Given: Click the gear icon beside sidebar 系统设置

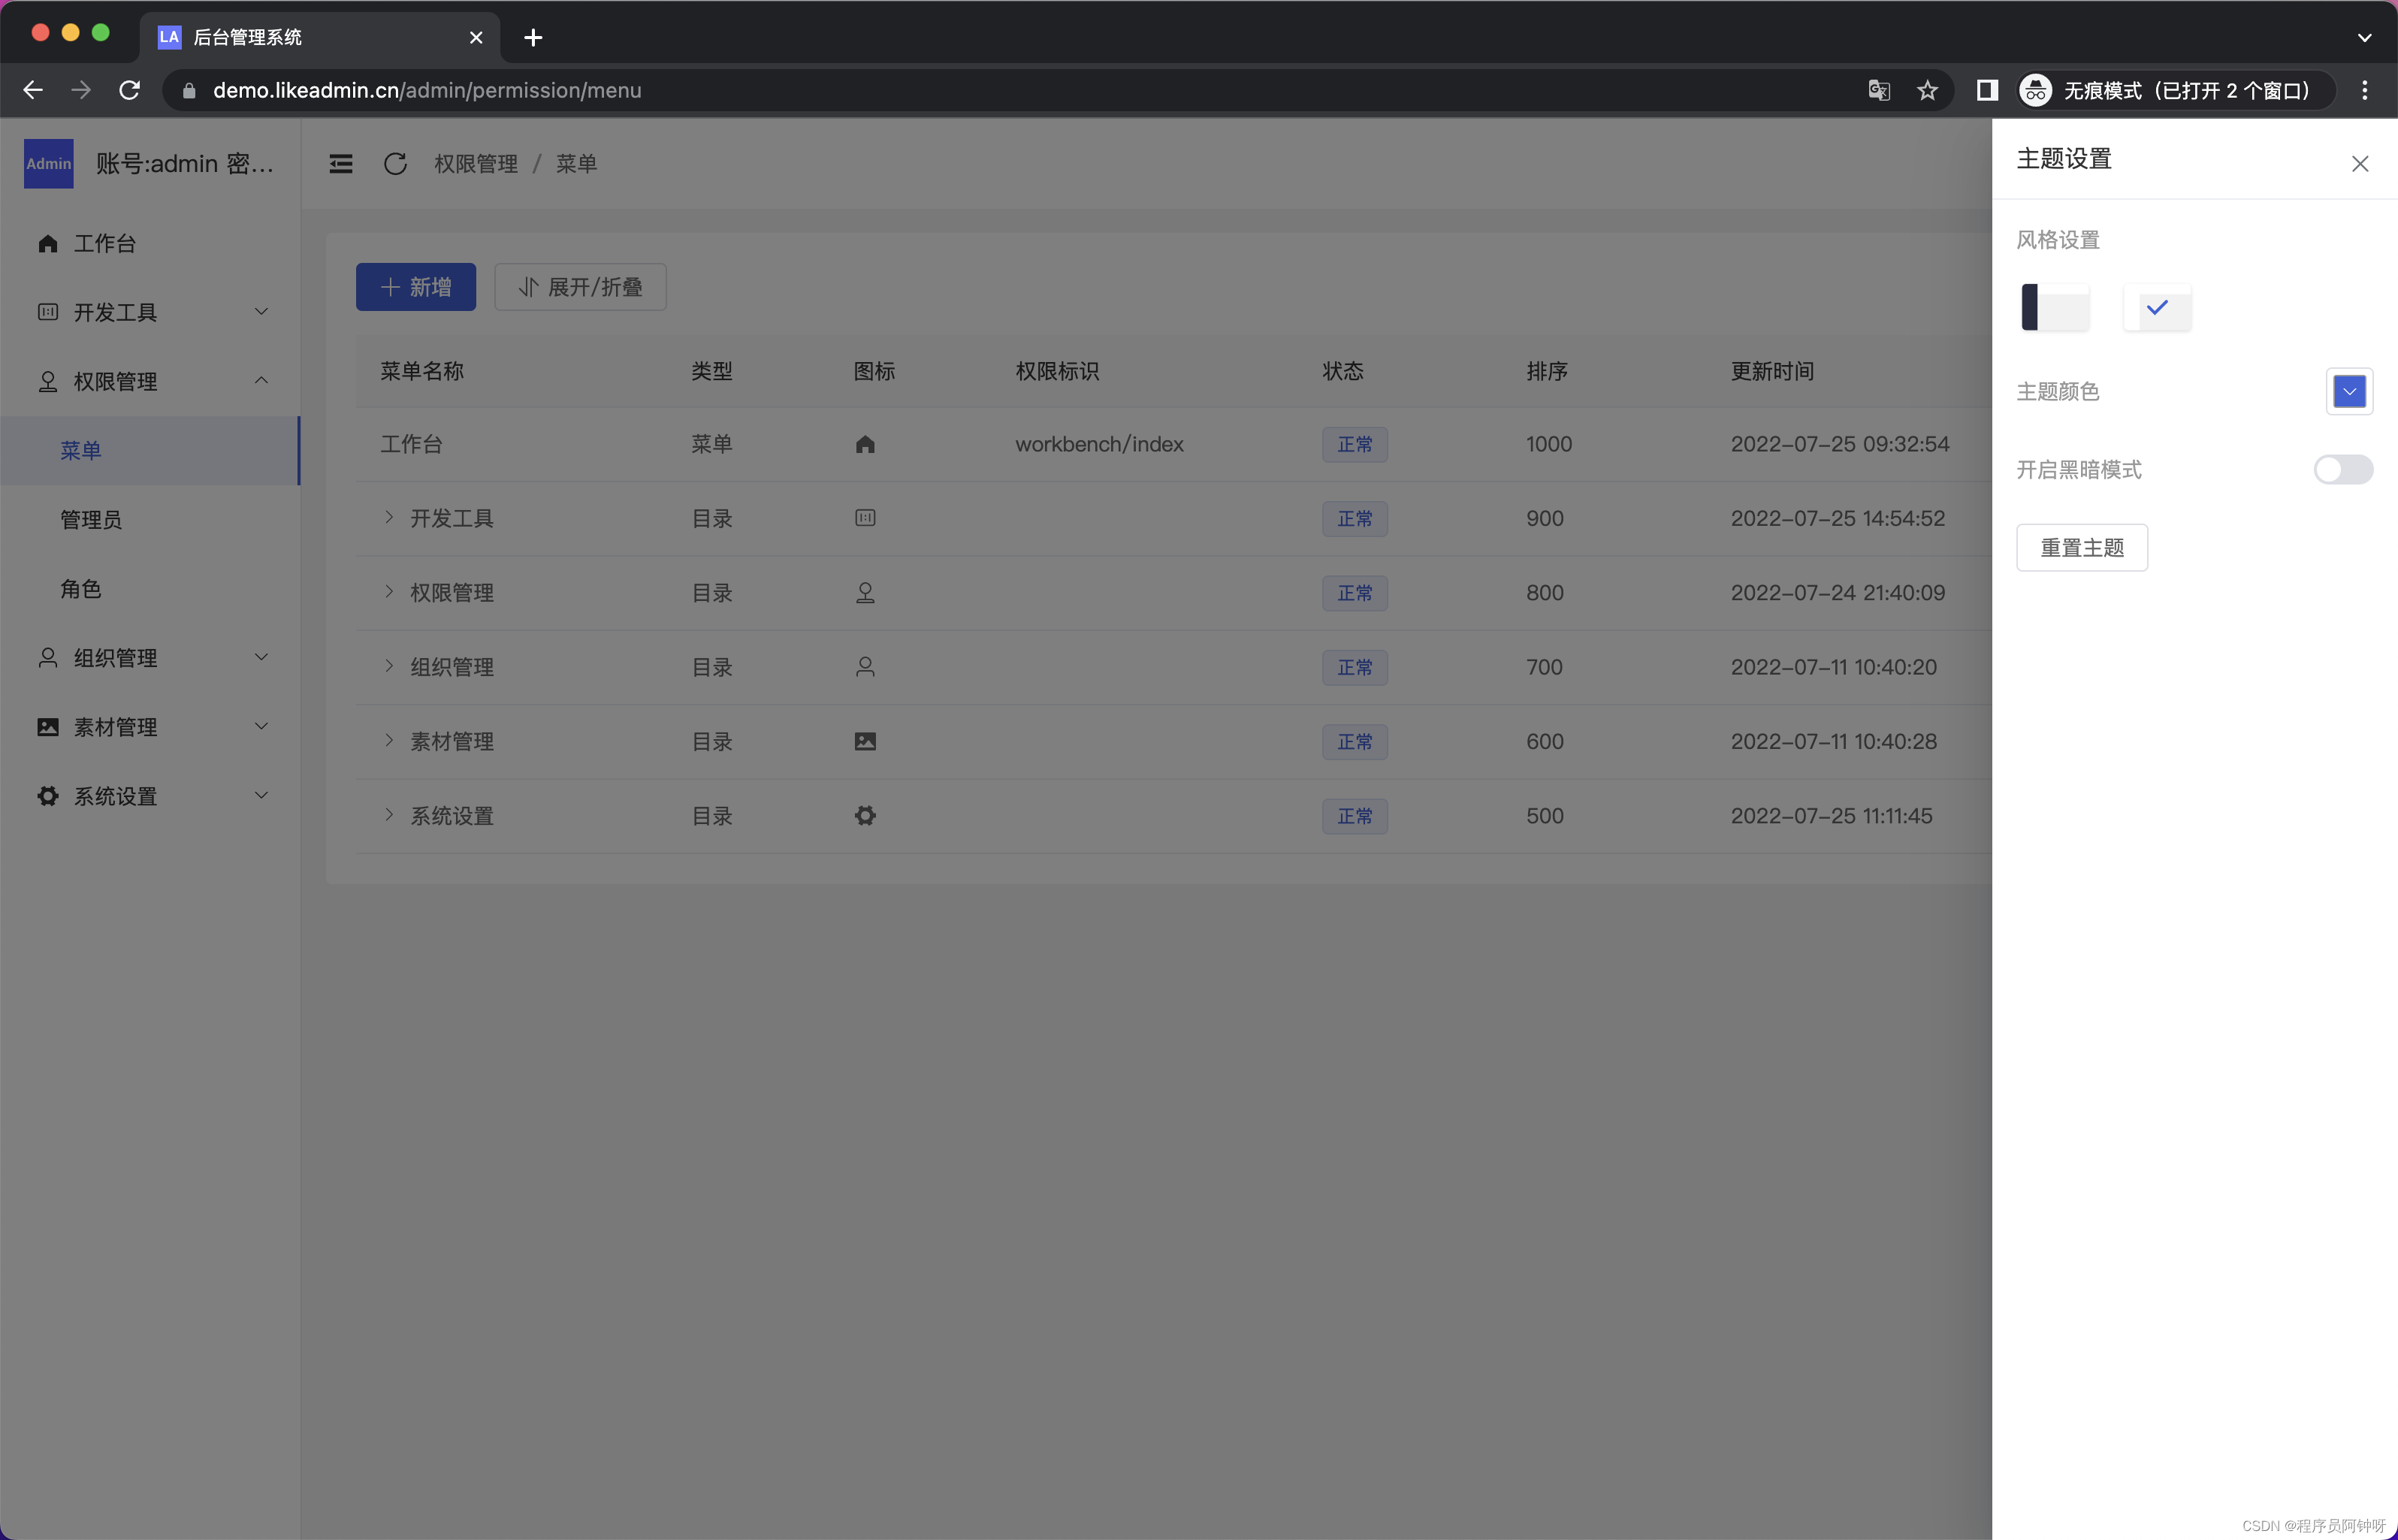Looking at the screenshot, I should (48, 796).
